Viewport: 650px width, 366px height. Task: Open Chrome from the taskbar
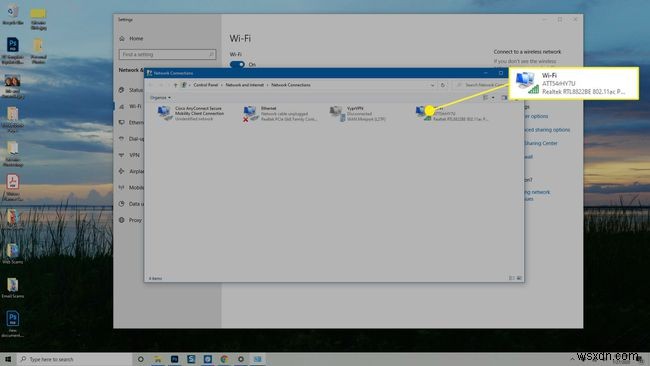224,359
